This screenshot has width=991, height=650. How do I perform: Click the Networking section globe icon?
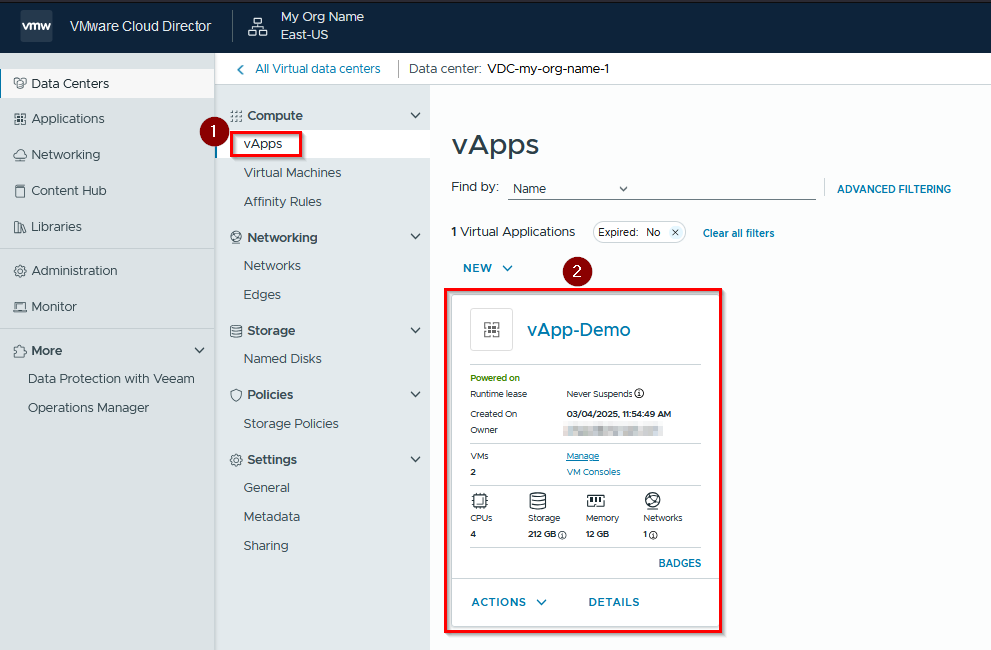[236, 237]
